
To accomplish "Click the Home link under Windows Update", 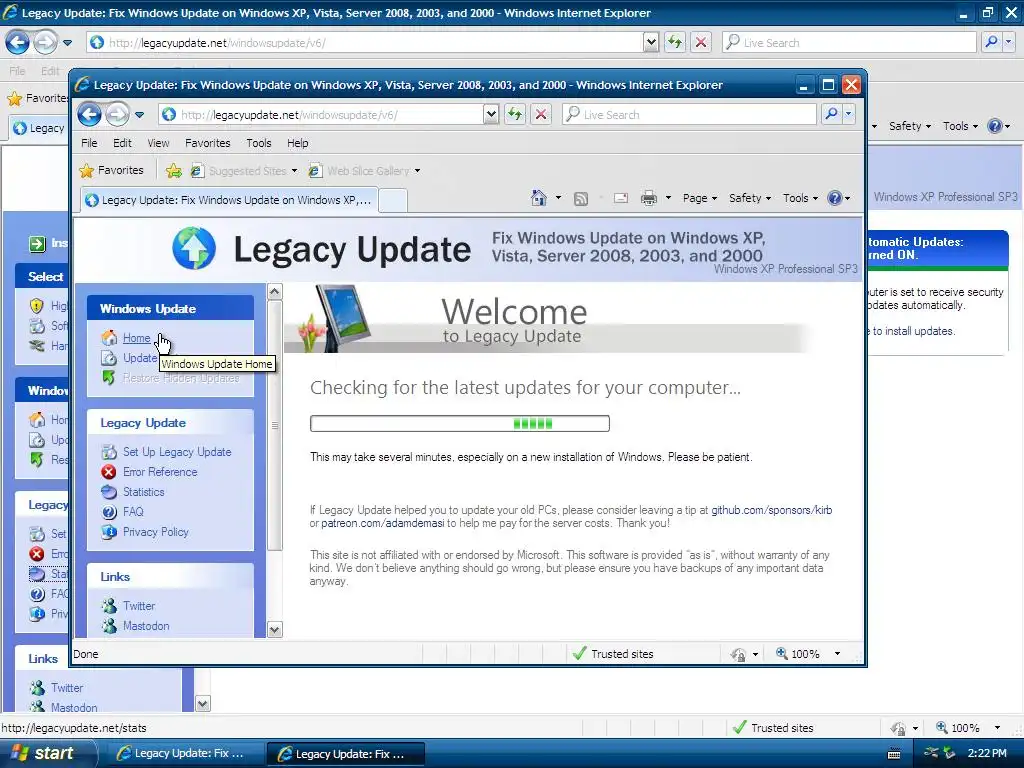I will coord(136,338).
